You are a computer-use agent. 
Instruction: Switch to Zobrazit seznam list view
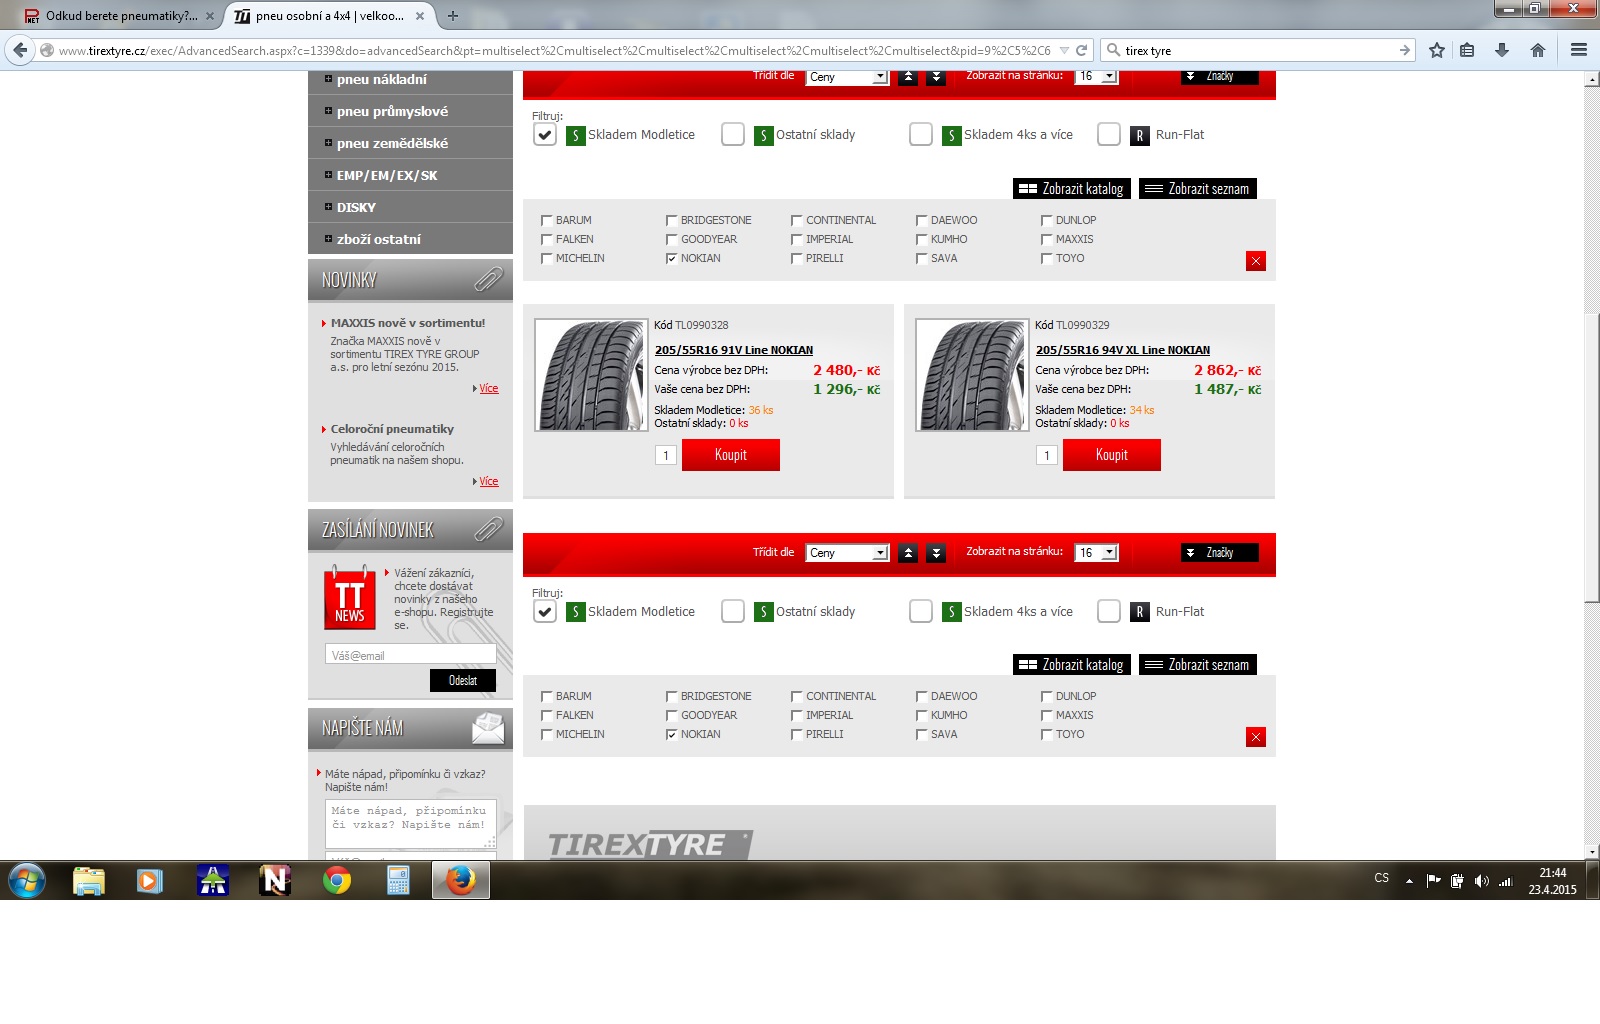coord(1197,189)
